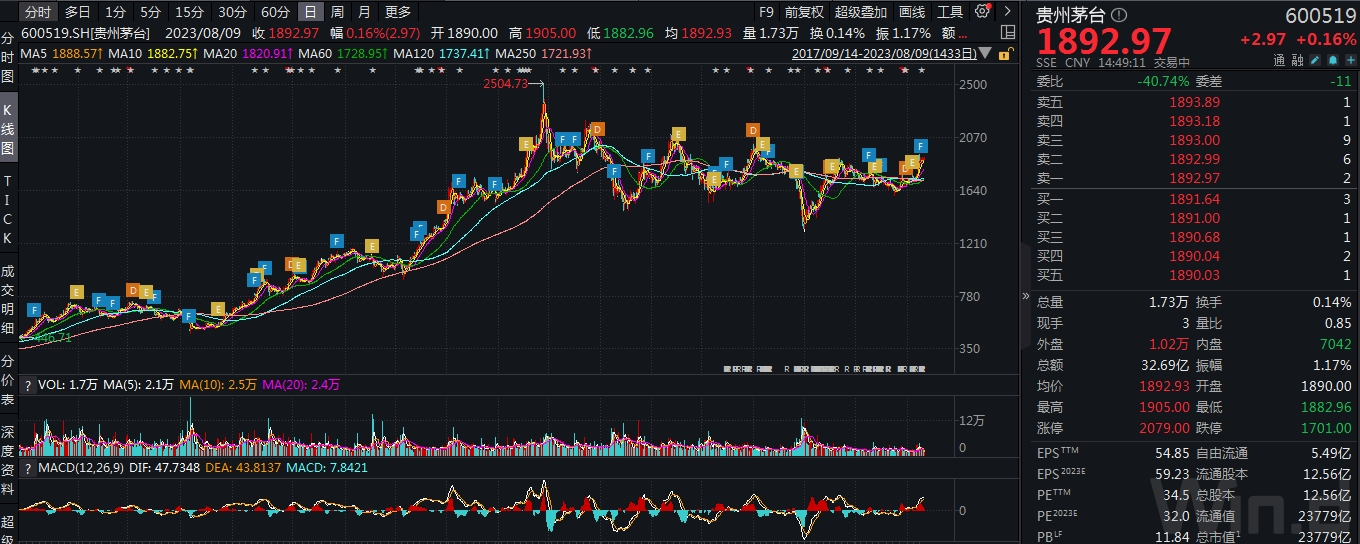Click the plus icon to add to watchlist
This screenshot has height=544, width=1360.
(1351, 60)
